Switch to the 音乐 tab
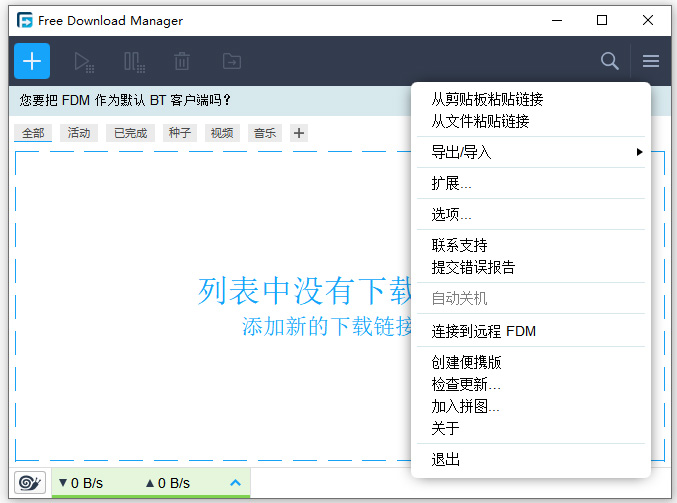 (x=265, y=133)
